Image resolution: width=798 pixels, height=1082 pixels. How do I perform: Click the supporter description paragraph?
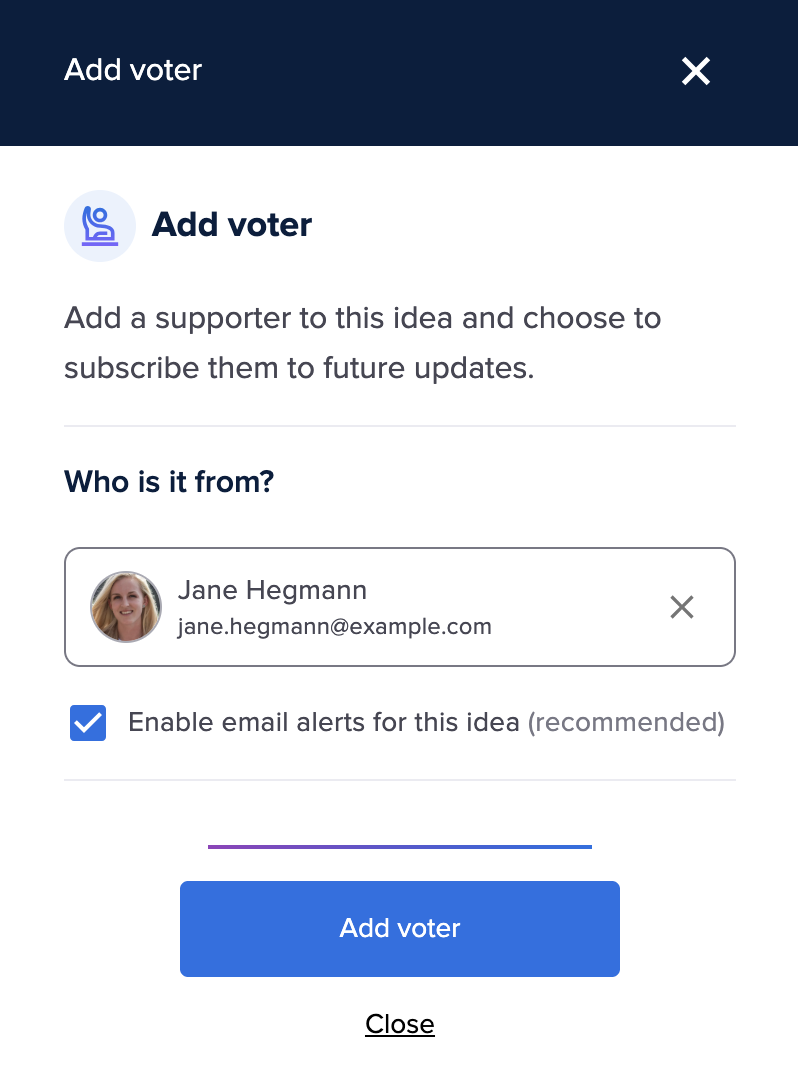[x=362, y=343]
